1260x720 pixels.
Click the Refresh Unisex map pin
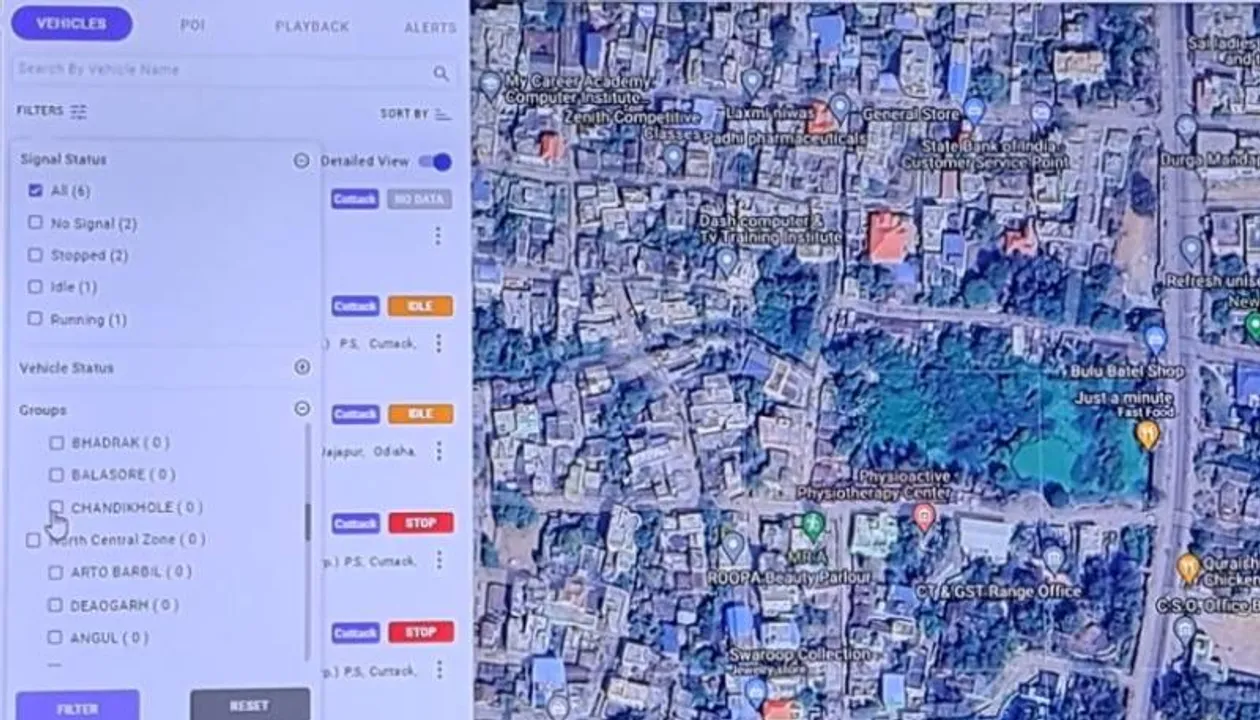pos(1190,249)
